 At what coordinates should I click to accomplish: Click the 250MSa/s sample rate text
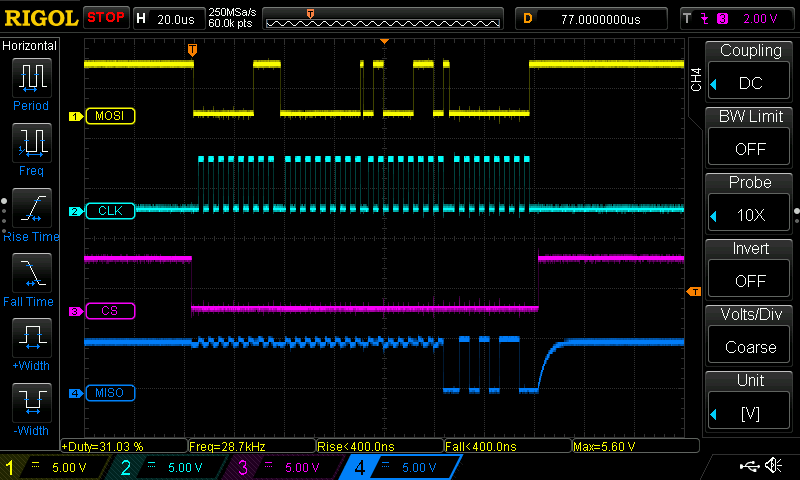coord(232,13)
